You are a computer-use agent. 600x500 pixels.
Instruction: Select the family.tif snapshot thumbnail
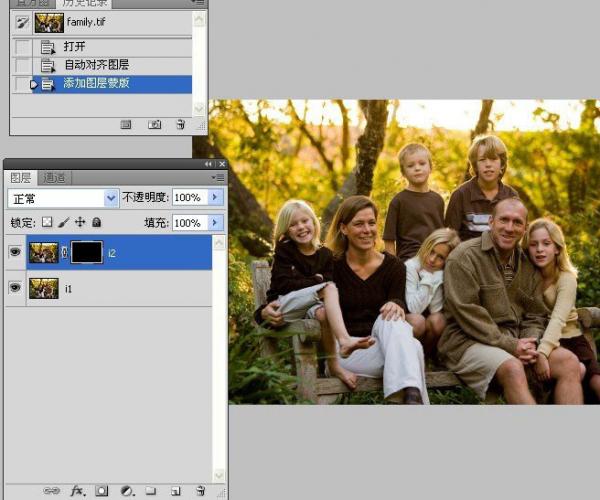click(49, 23)
